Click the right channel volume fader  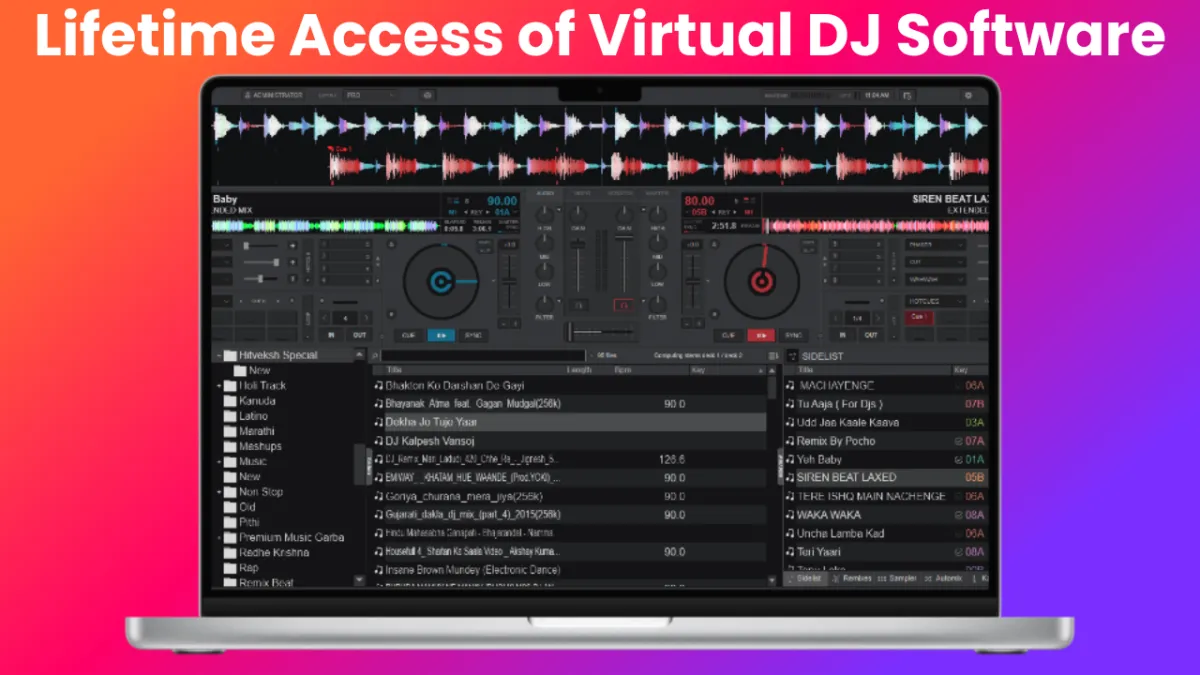tap(623, 263)
